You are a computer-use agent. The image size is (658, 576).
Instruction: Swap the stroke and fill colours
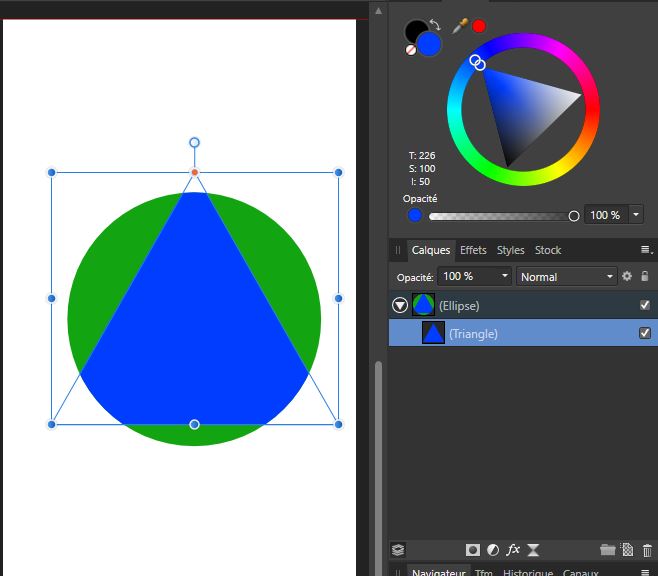[x=436, y=25]
